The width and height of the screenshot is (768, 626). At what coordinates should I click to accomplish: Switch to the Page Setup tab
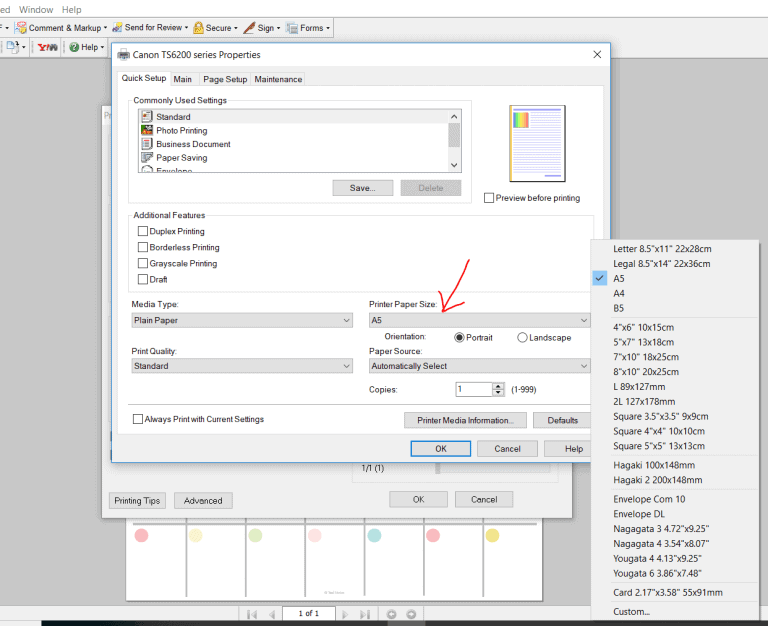click(x=225, y=79)
